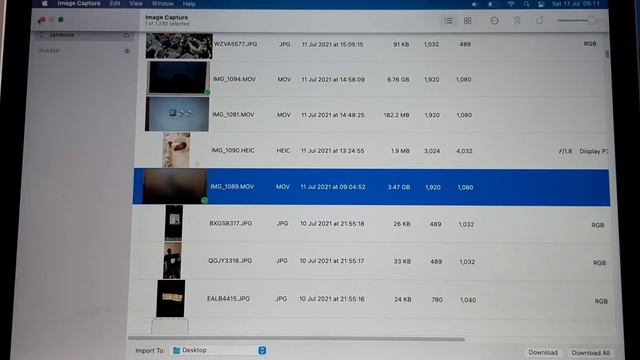
Task: Select the WZVA5577.JPG thumbnail
Action: pos(179,46)
